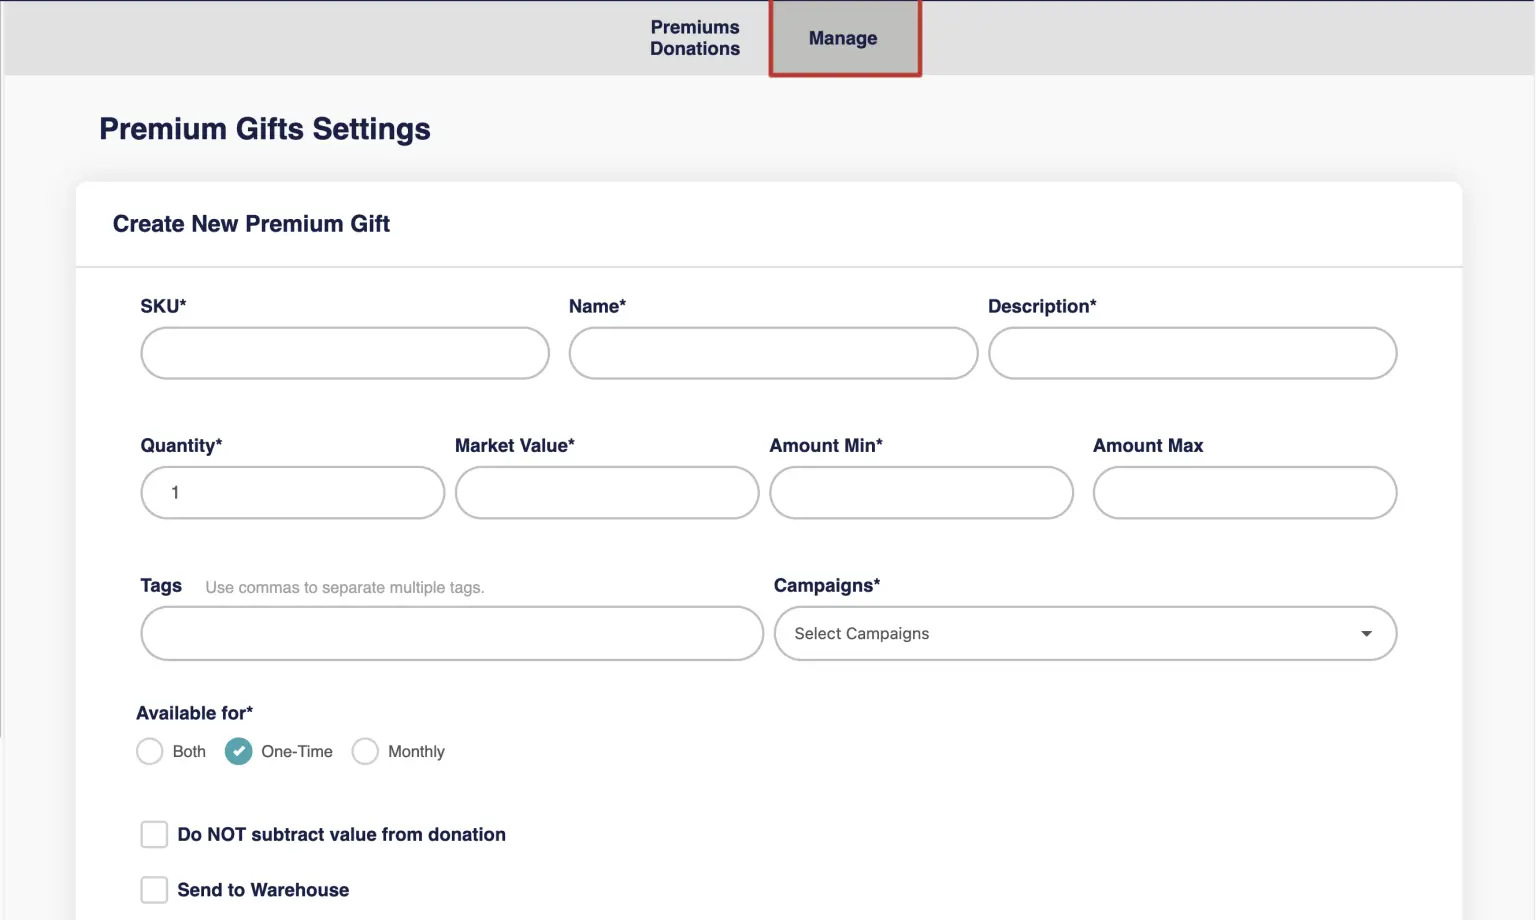
Task: Expand Campaigns list using the caret arrow
Action: [x=1366, y=634]
